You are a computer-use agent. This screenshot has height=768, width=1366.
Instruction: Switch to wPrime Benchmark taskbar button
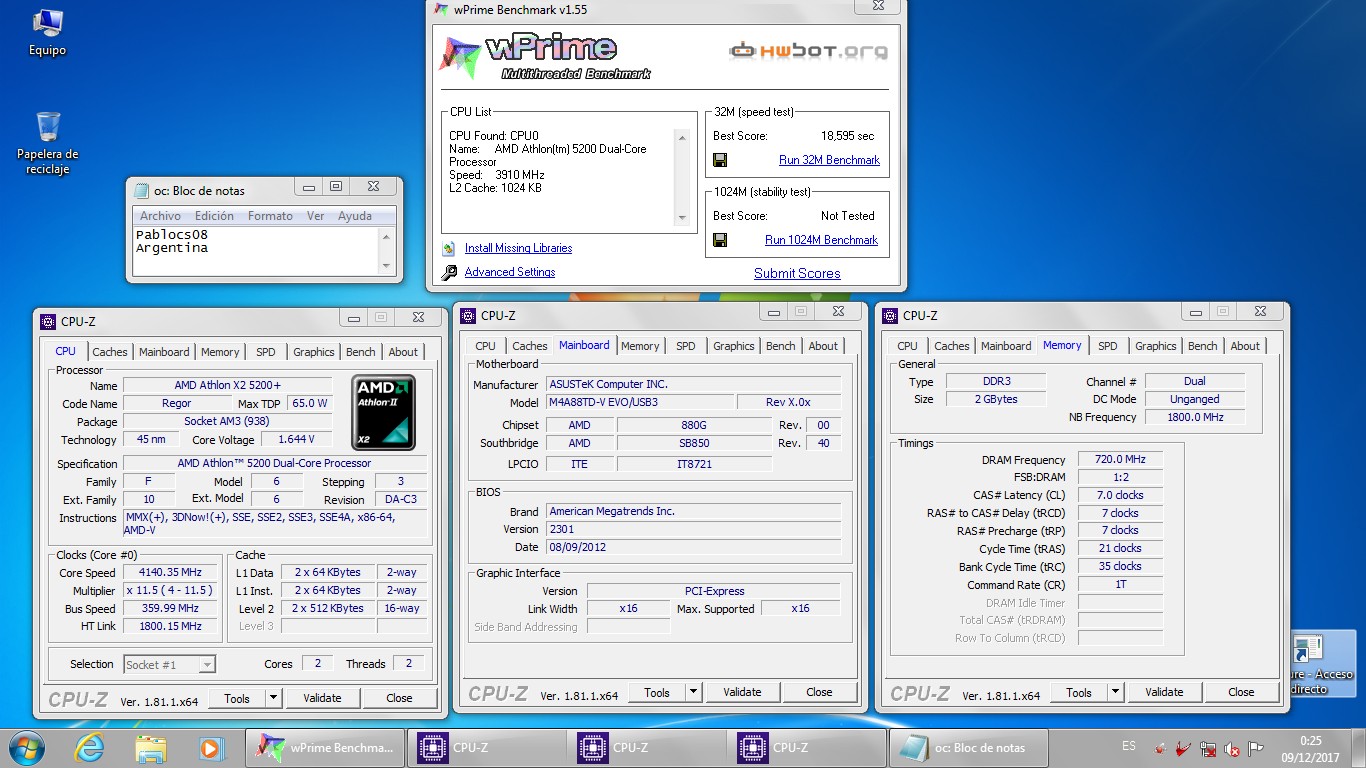[x=325, y=748]
